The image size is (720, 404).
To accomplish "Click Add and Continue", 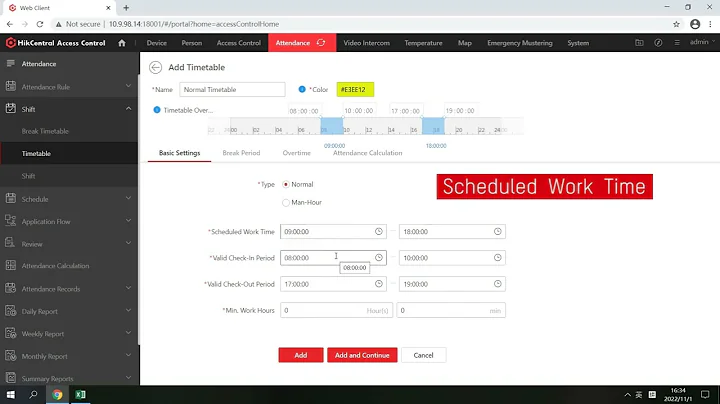I will (x=362, y=355).
